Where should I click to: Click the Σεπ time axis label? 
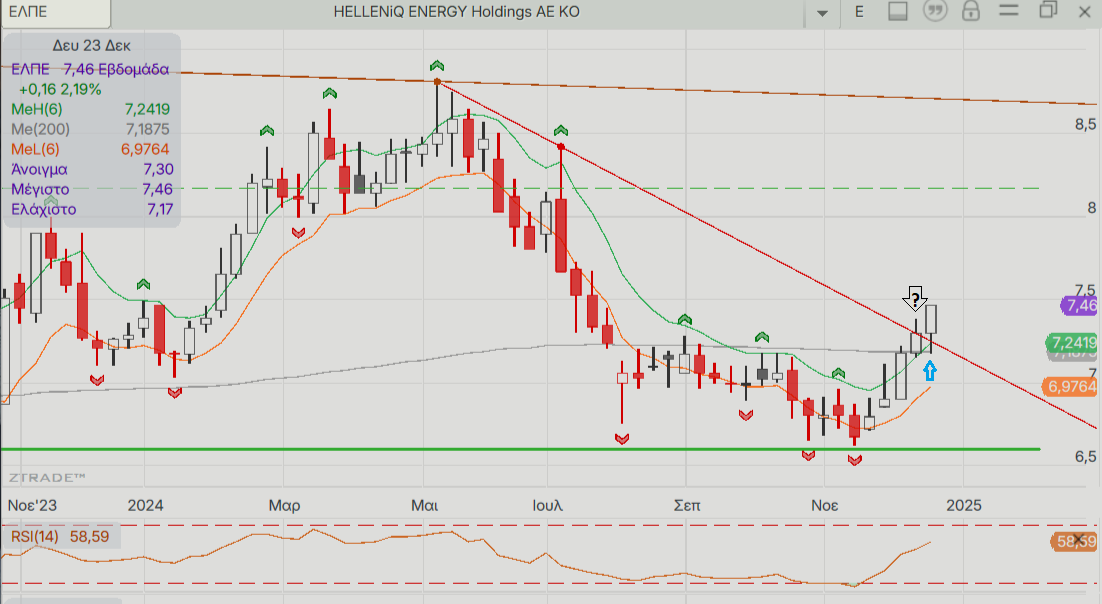coord(687,506)
